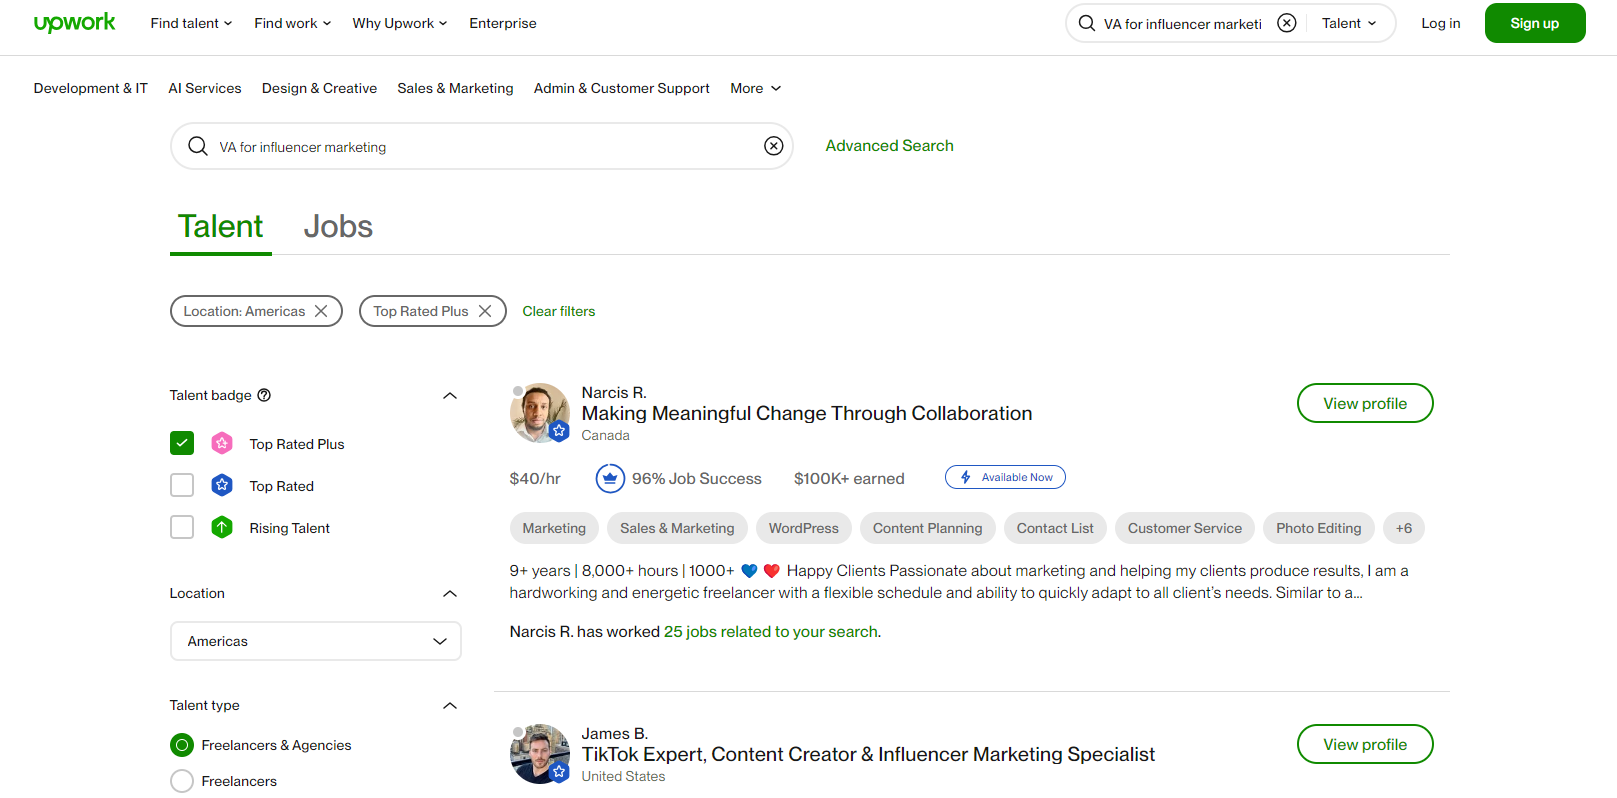
Task: Open Development & IT category
Action: click(91, 88)
